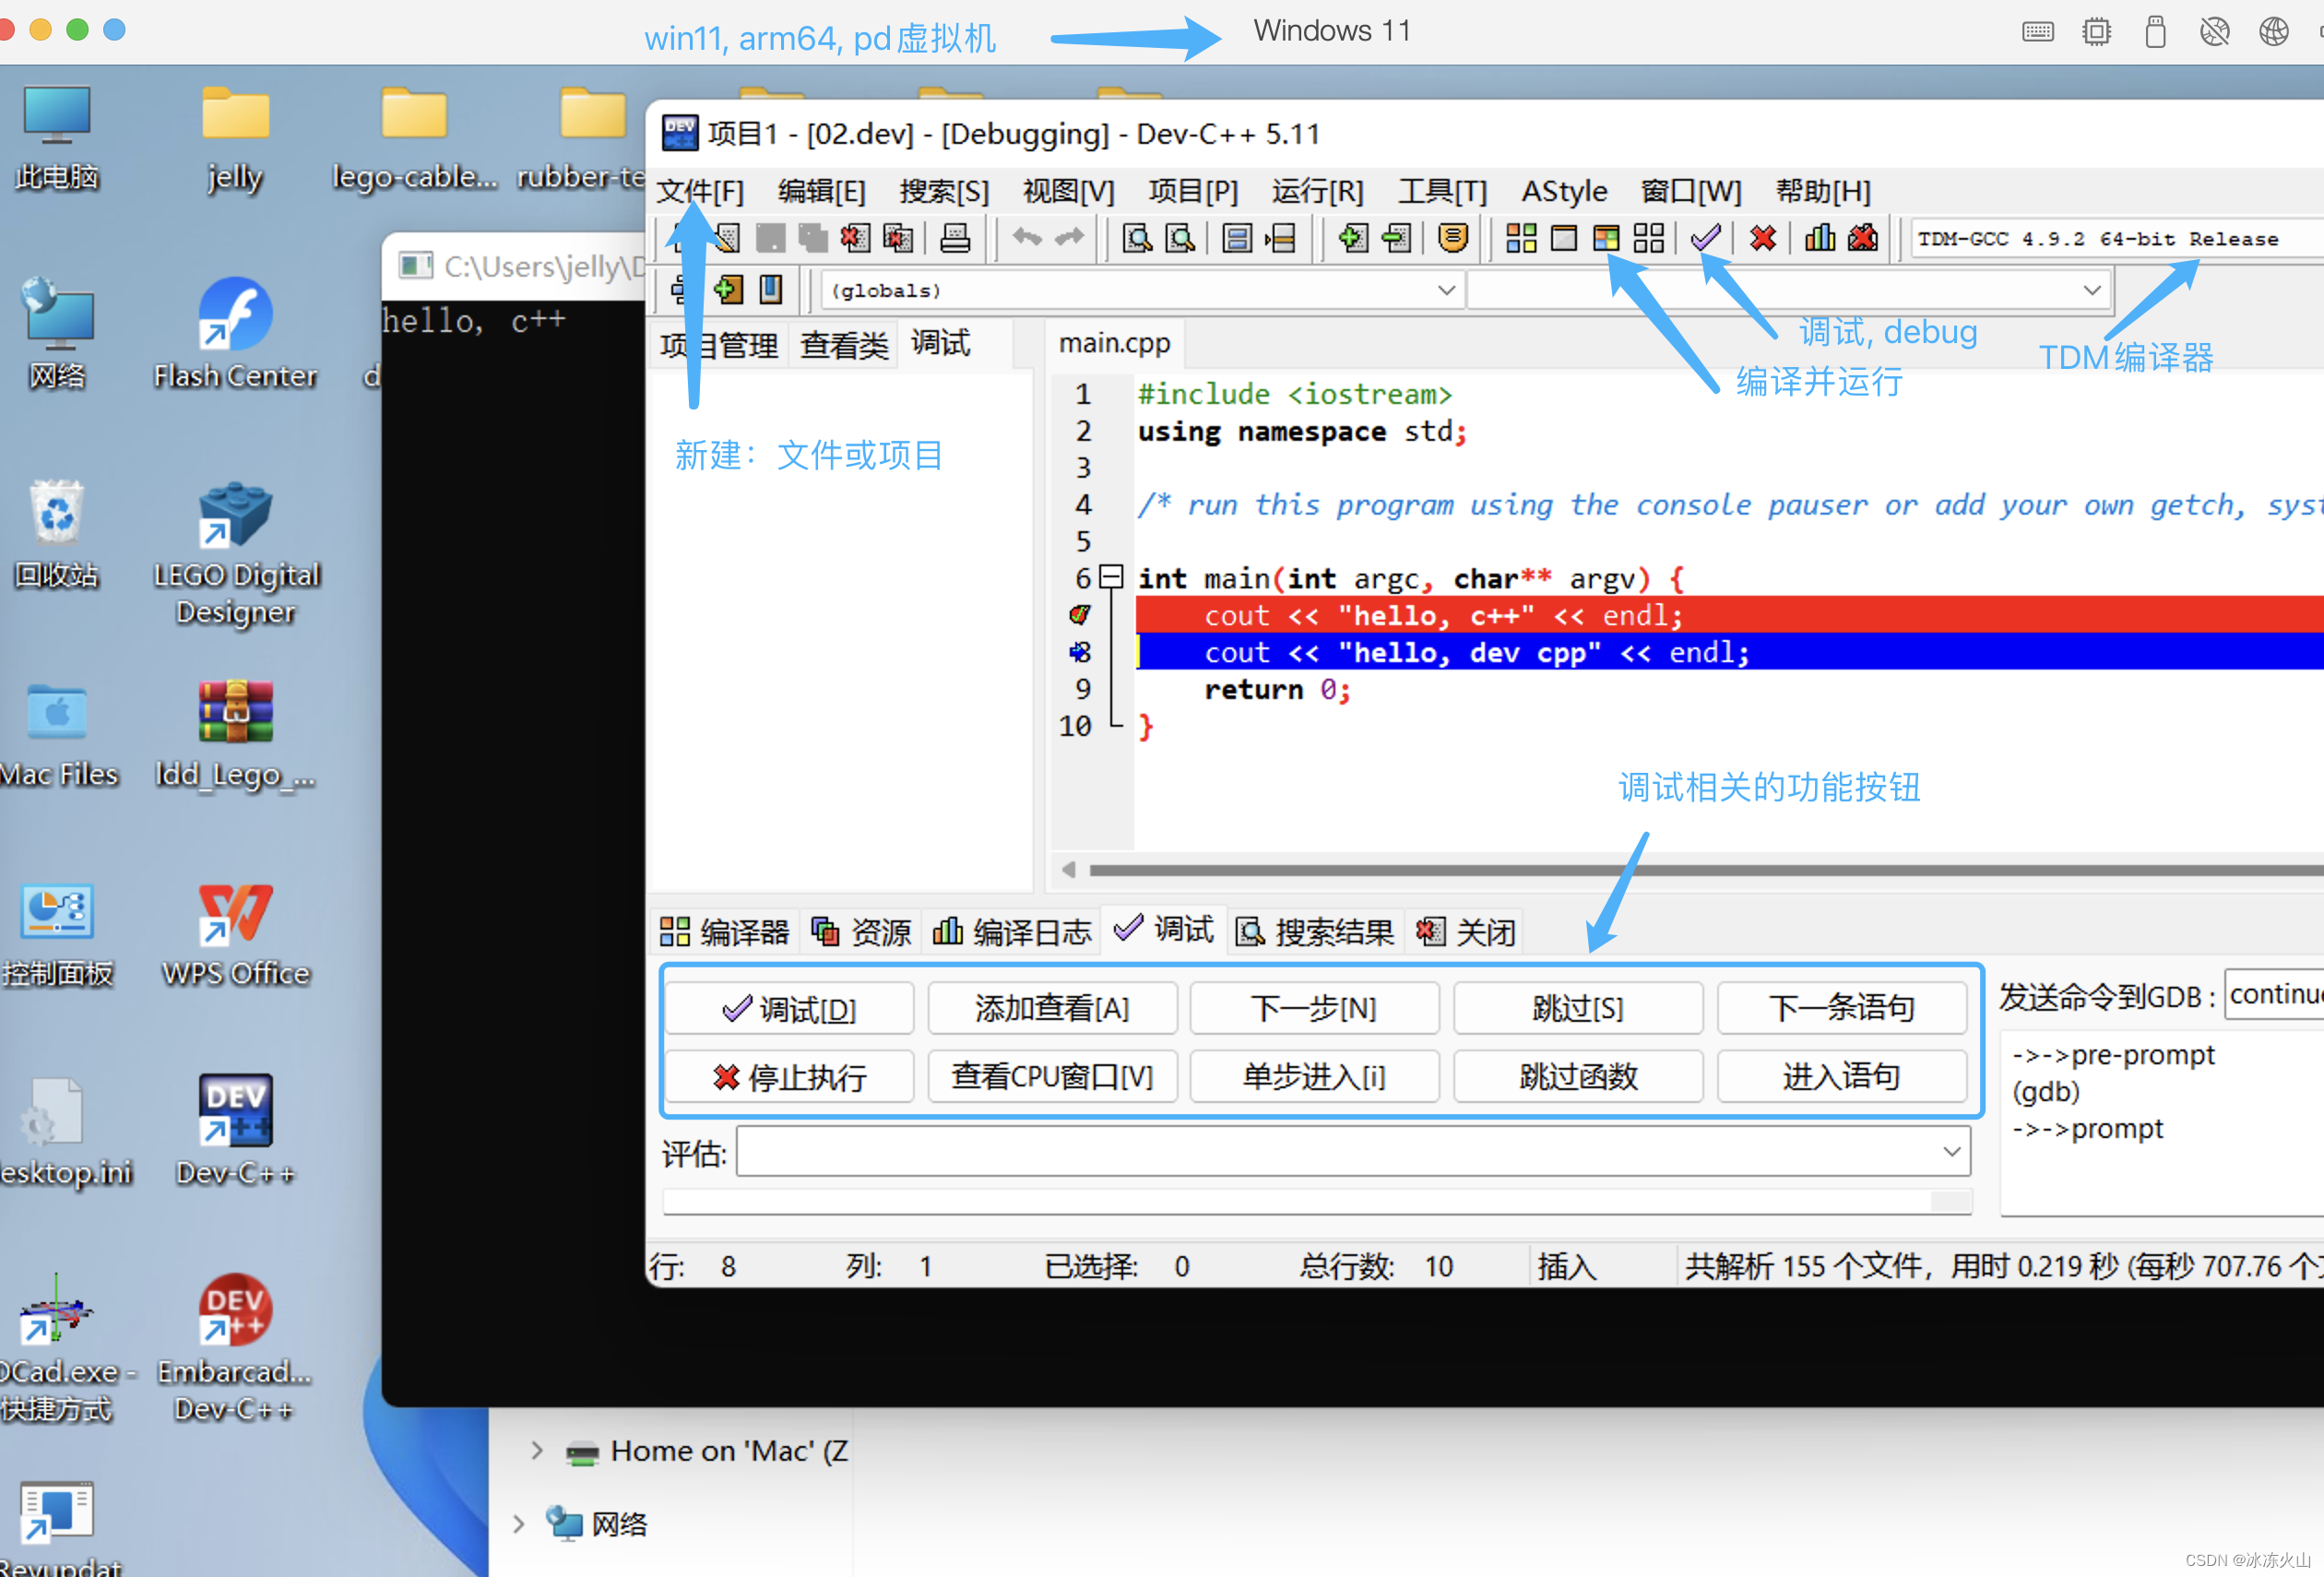Viewport: 2324px width, 1577px height.
Task: Click the CPU Window (查看CPU窗口) icon
Action: 1049,1077
